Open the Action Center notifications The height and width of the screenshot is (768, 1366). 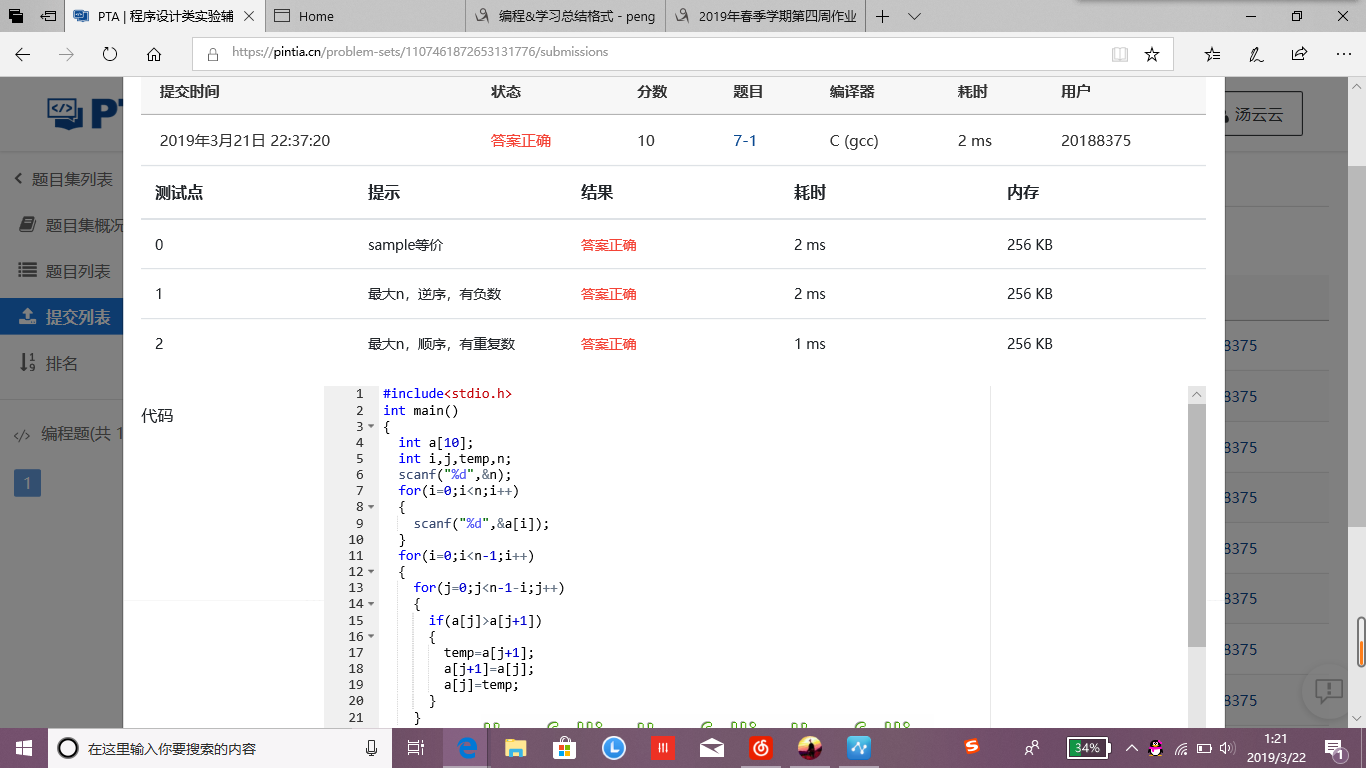click(1334, 748)
